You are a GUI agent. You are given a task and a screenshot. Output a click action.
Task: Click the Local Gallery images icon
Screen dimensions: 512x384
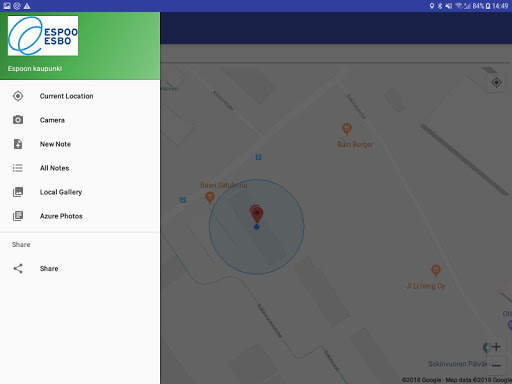[x=18, y=192]
